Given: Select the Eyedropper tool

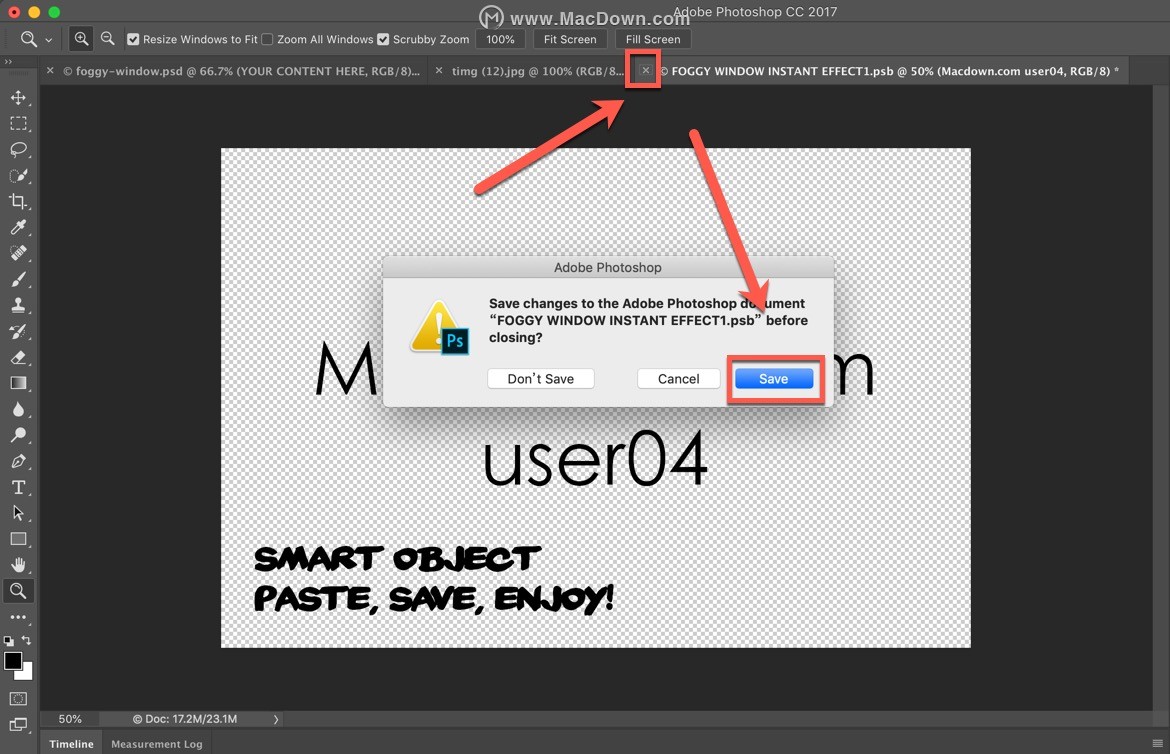Looking at the screenshot, I should 18,227.
